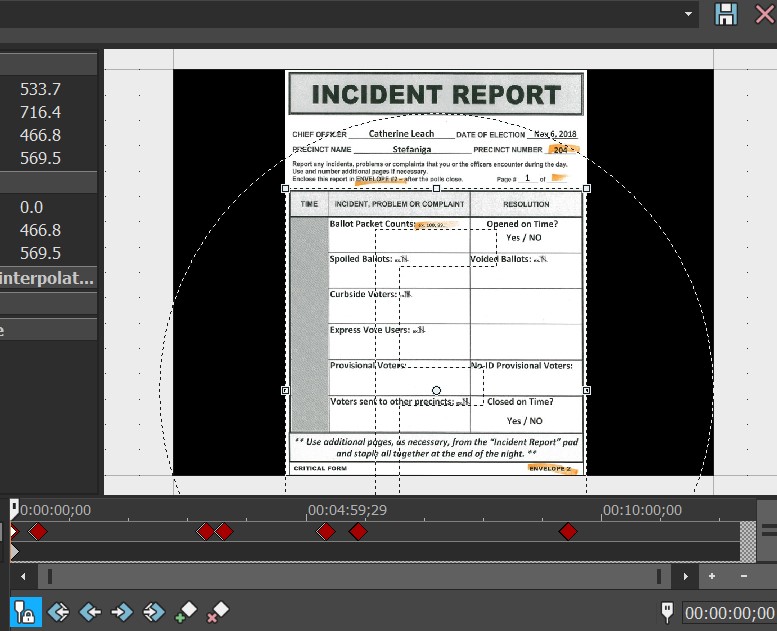Image resolution: width=777 pixels, height=631 pixels.
Task: Click the mask's right-middle edge handle
Action: 587,391
